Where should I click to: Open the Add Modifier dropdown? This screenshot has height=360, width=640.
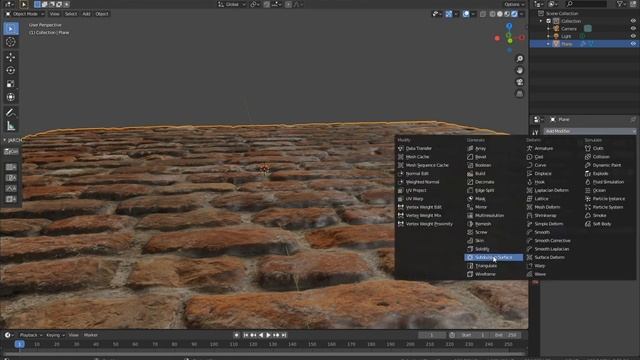589,131
